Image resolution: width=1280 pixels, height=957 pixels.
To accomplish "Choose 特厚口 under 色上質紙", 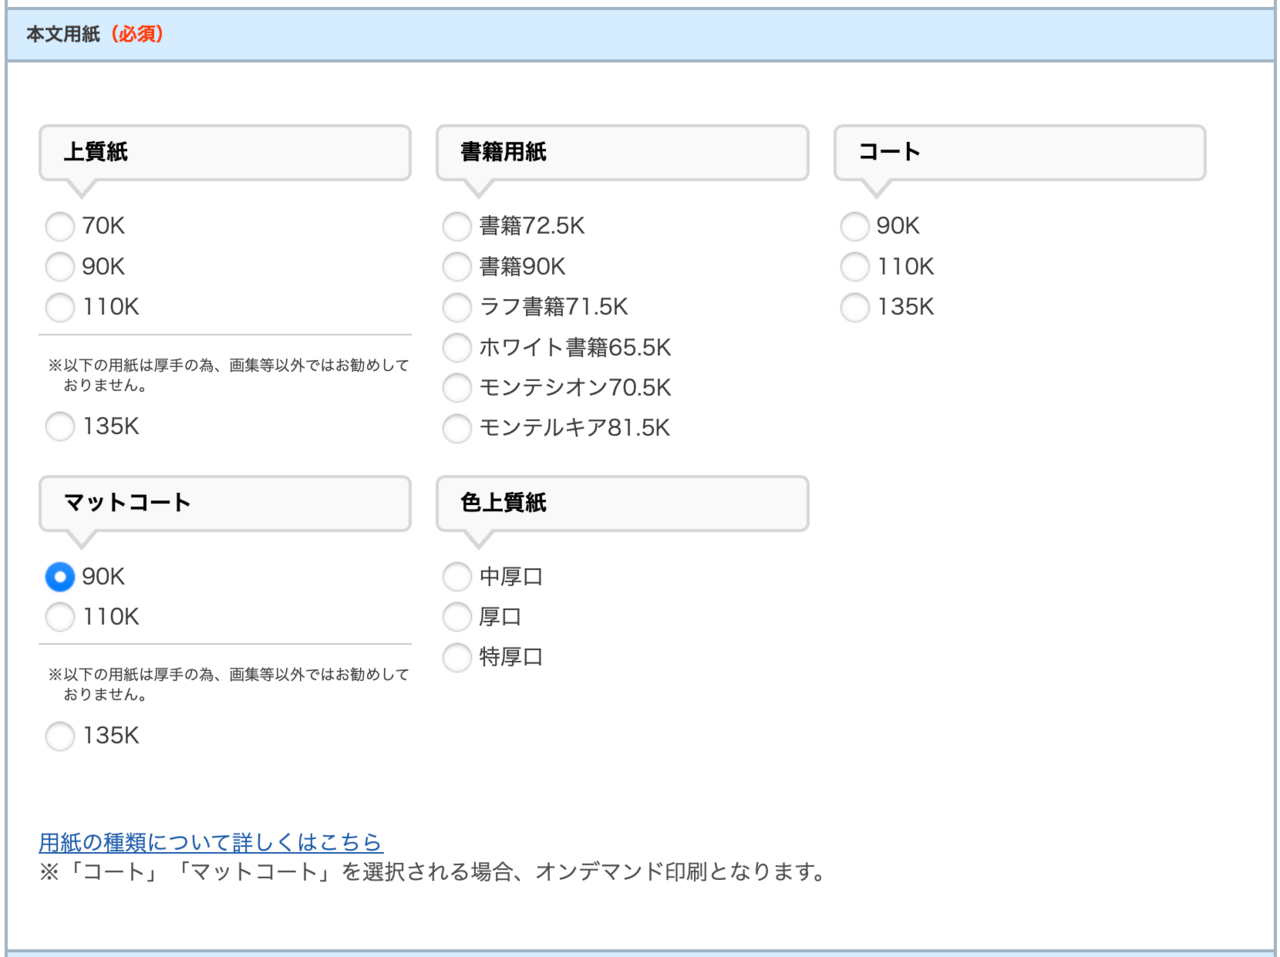I will [456, 658].
